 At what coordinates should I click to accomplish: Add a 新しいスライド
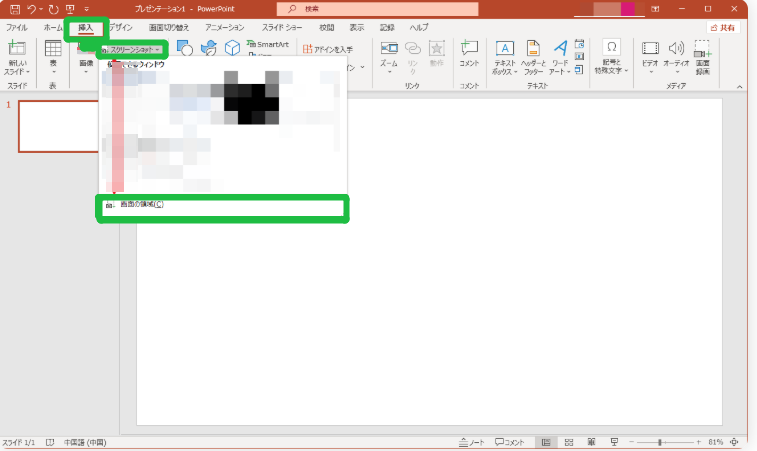point(17,58)
